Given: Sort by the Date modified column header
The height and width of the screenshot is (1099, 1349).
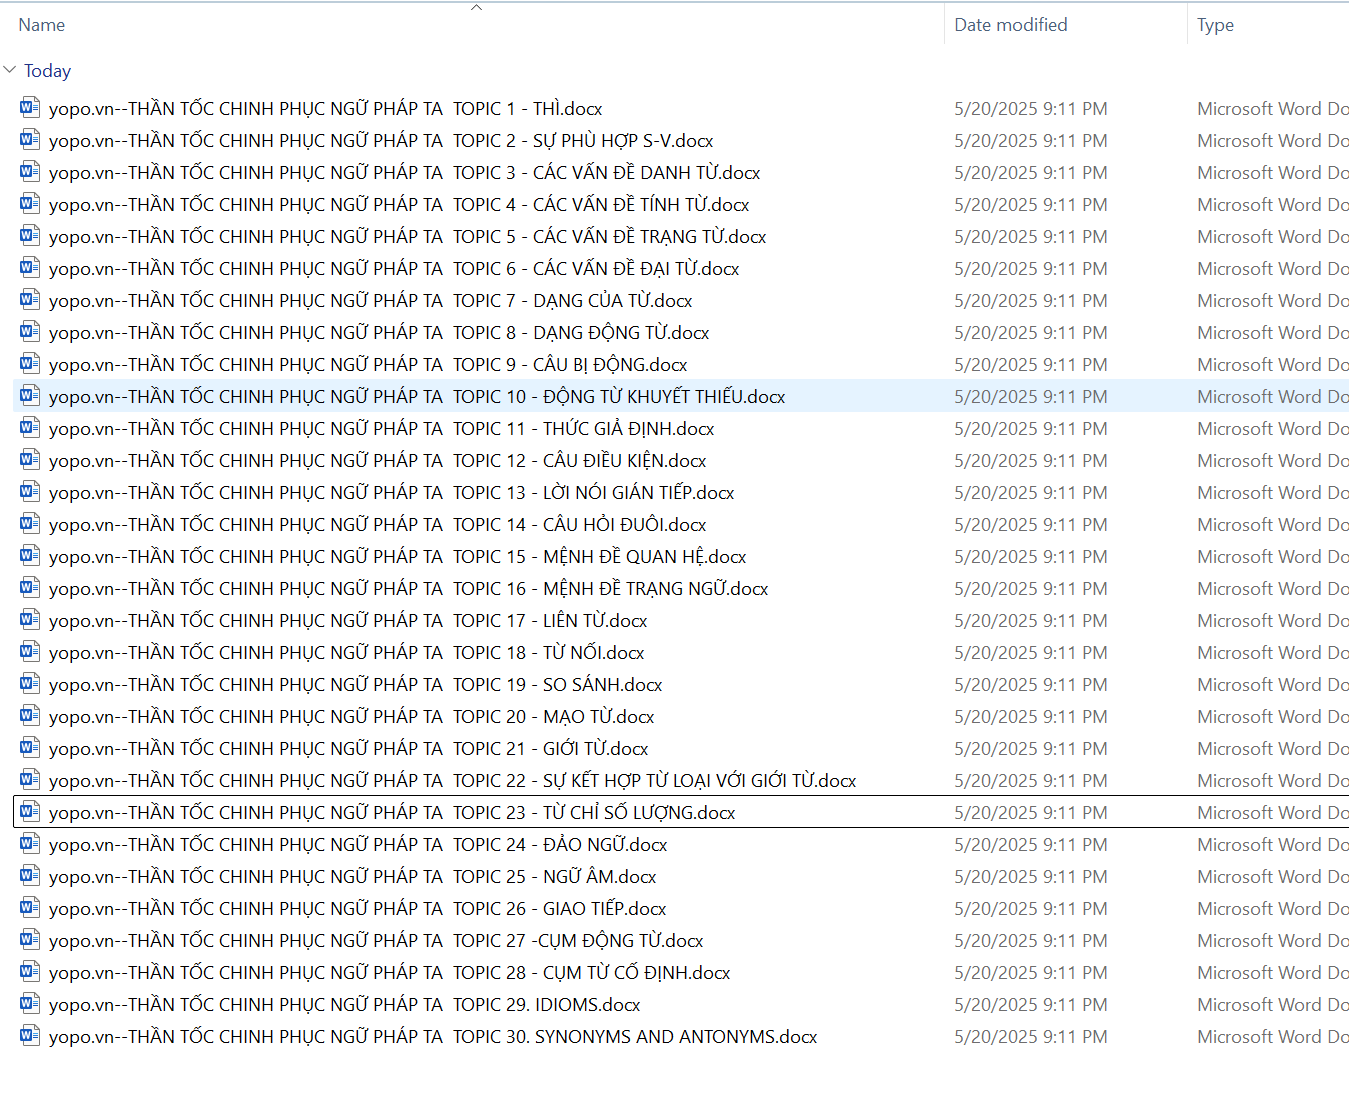Looking at the screenshot, I should [1010, 25].
